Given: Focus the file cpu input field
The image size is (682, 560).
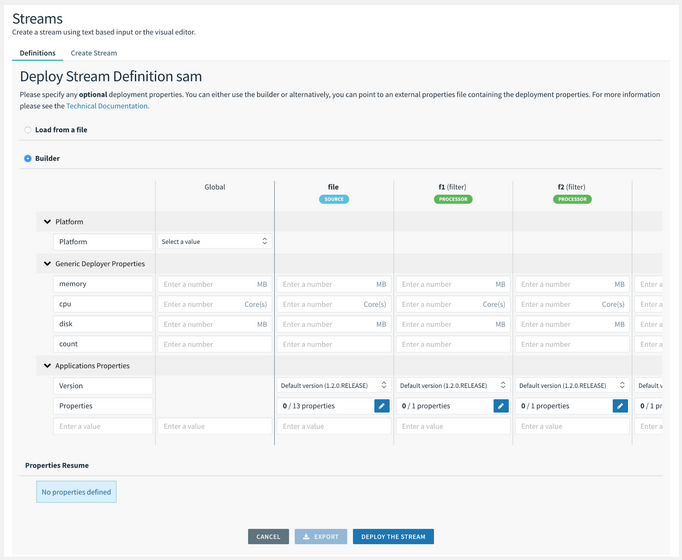Looking at the screenshot, I should click(x=334, y=304).
